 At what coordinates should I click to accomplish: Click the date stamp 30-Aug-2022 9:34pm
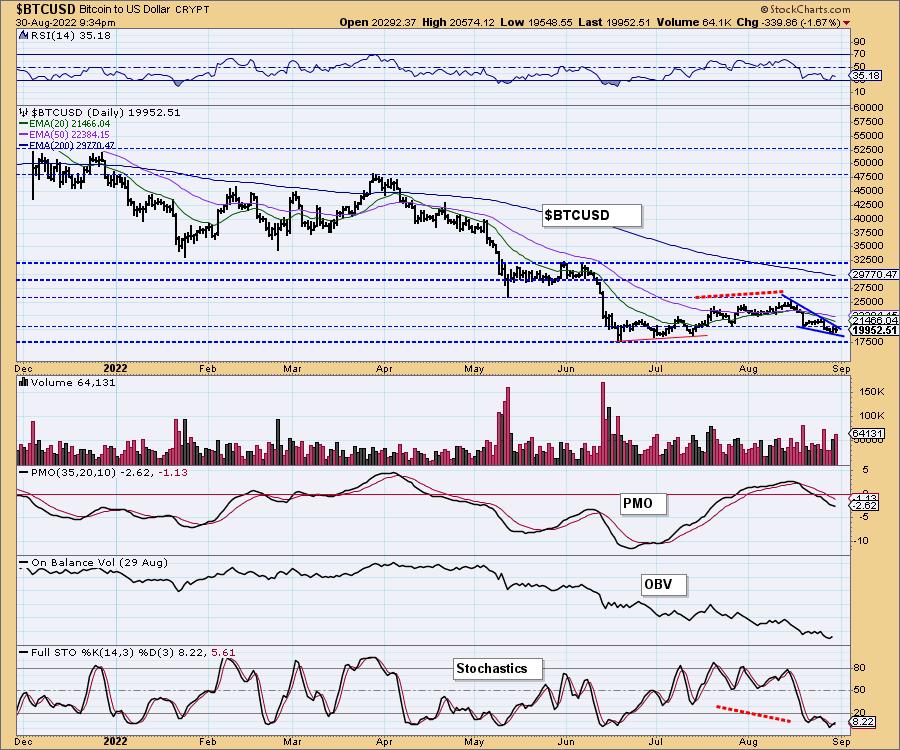pyautogui.click(x=65, y=22)
